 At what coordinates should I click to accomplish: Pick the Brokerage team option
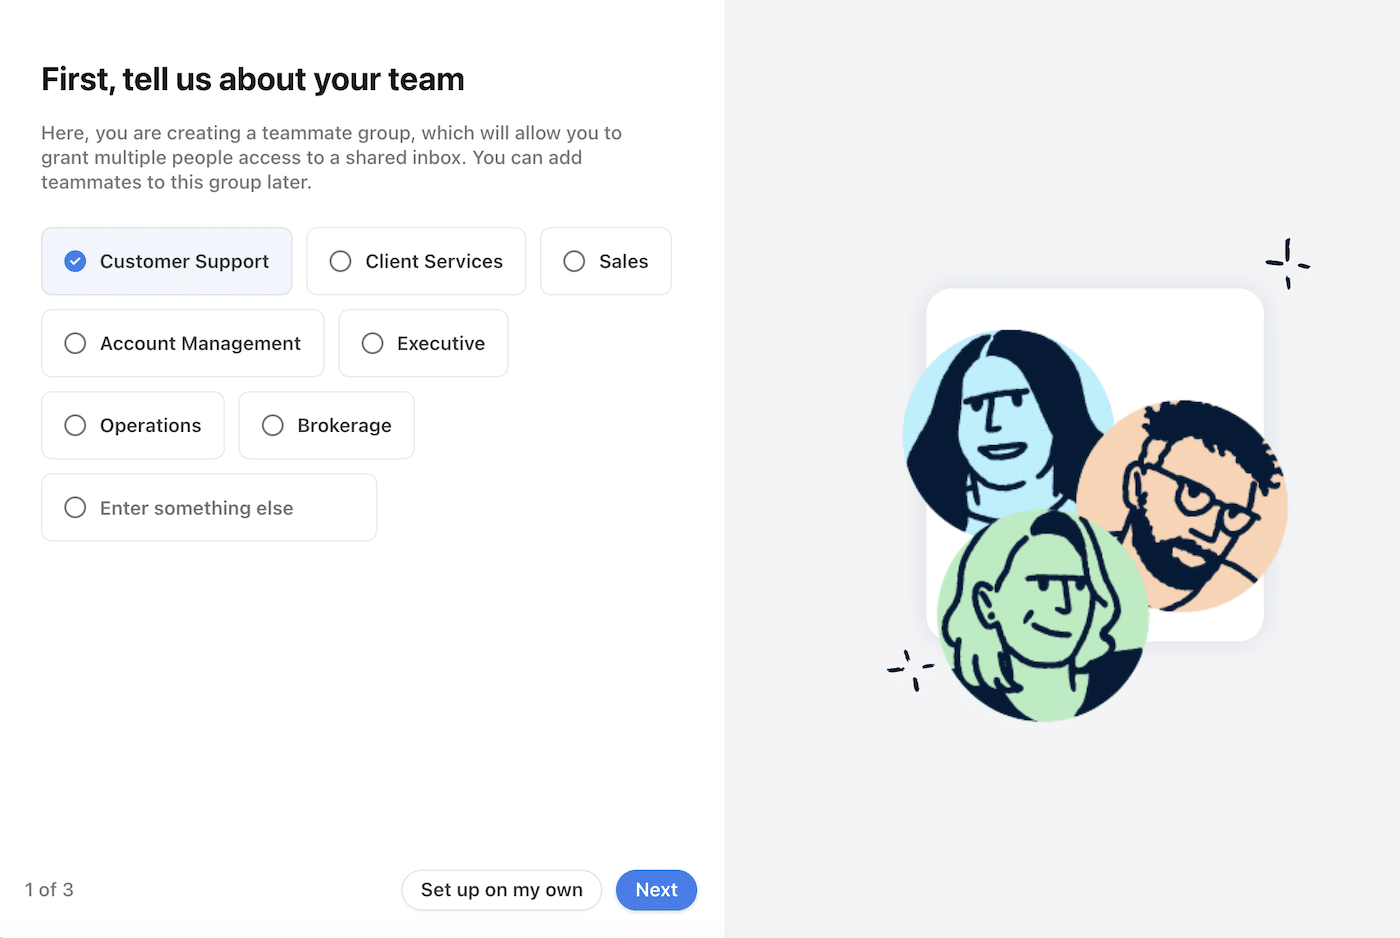click(x=326, y=425)
